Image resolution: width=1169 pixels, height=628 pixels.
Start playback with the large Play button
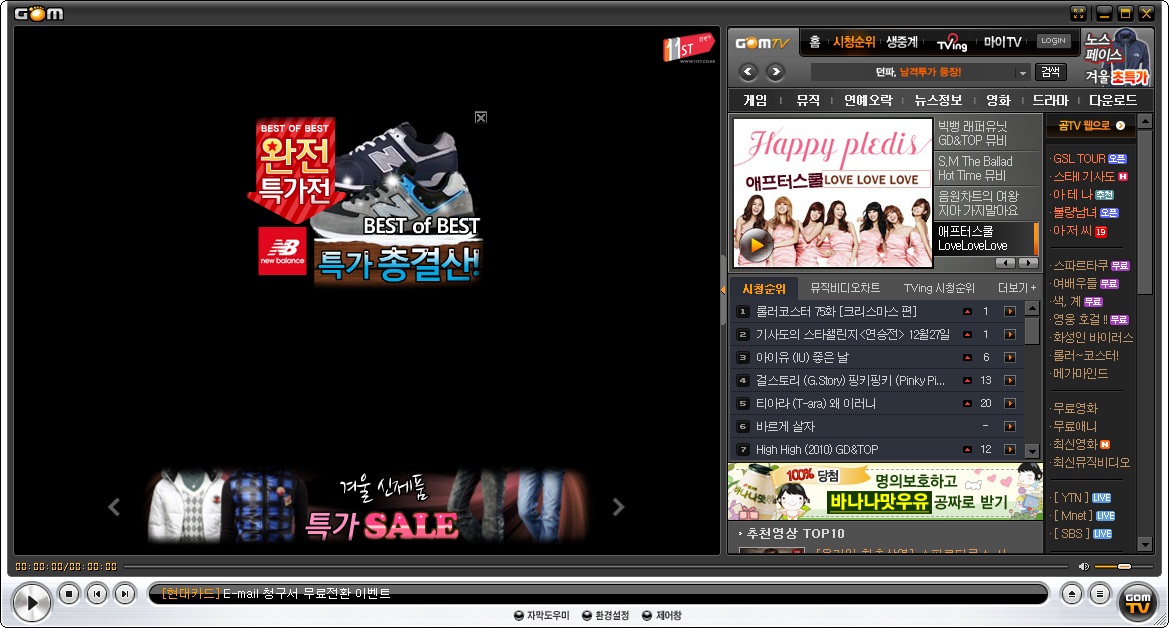32,602
